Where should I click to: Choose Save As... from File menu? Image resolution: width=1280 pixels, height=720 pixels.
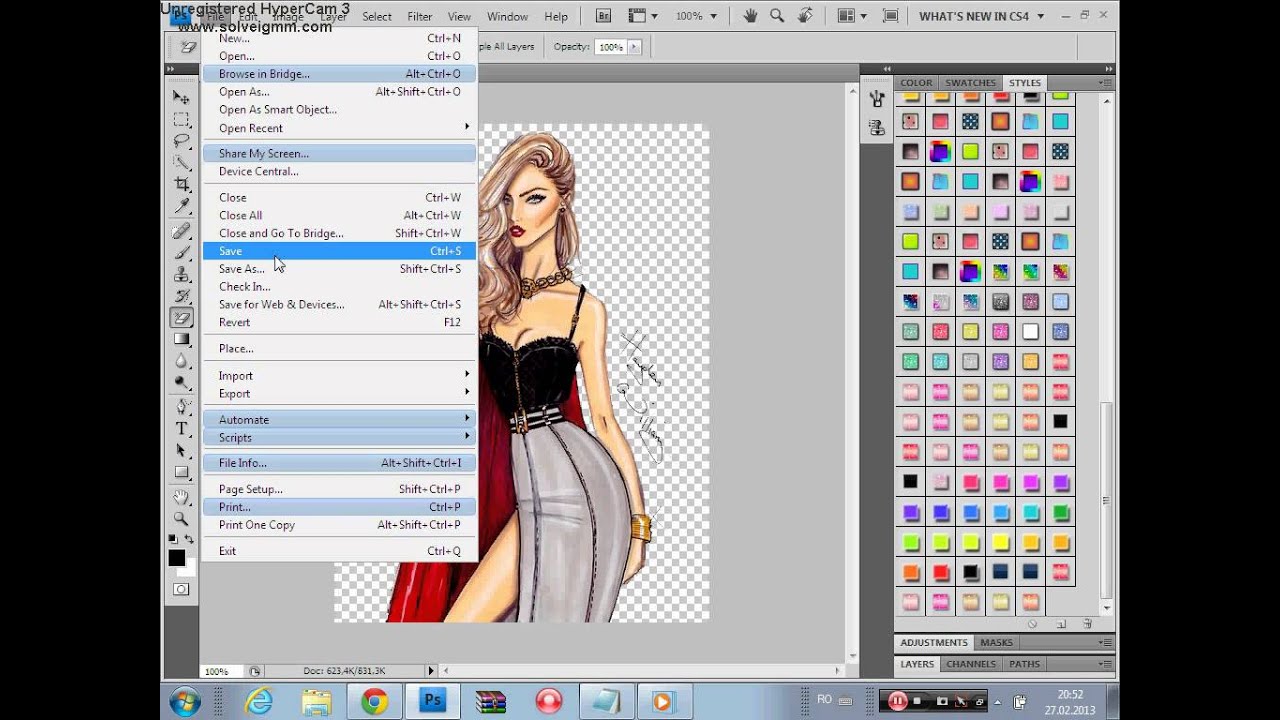339,269
